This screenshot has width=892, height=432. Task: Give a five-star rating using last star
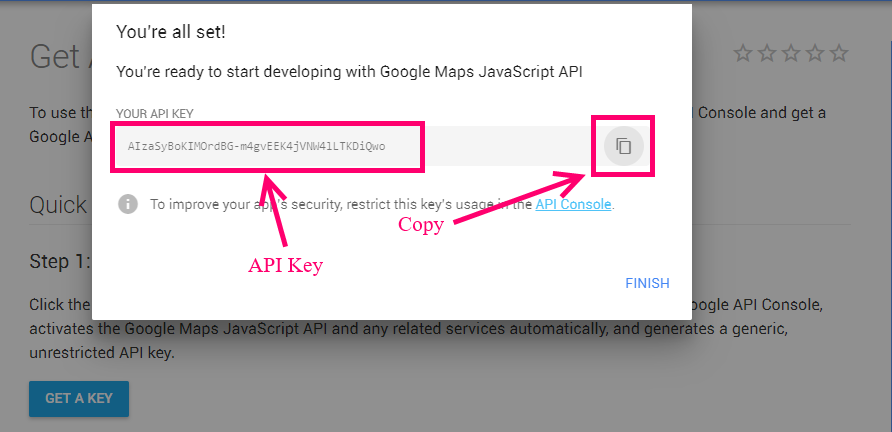839,54
